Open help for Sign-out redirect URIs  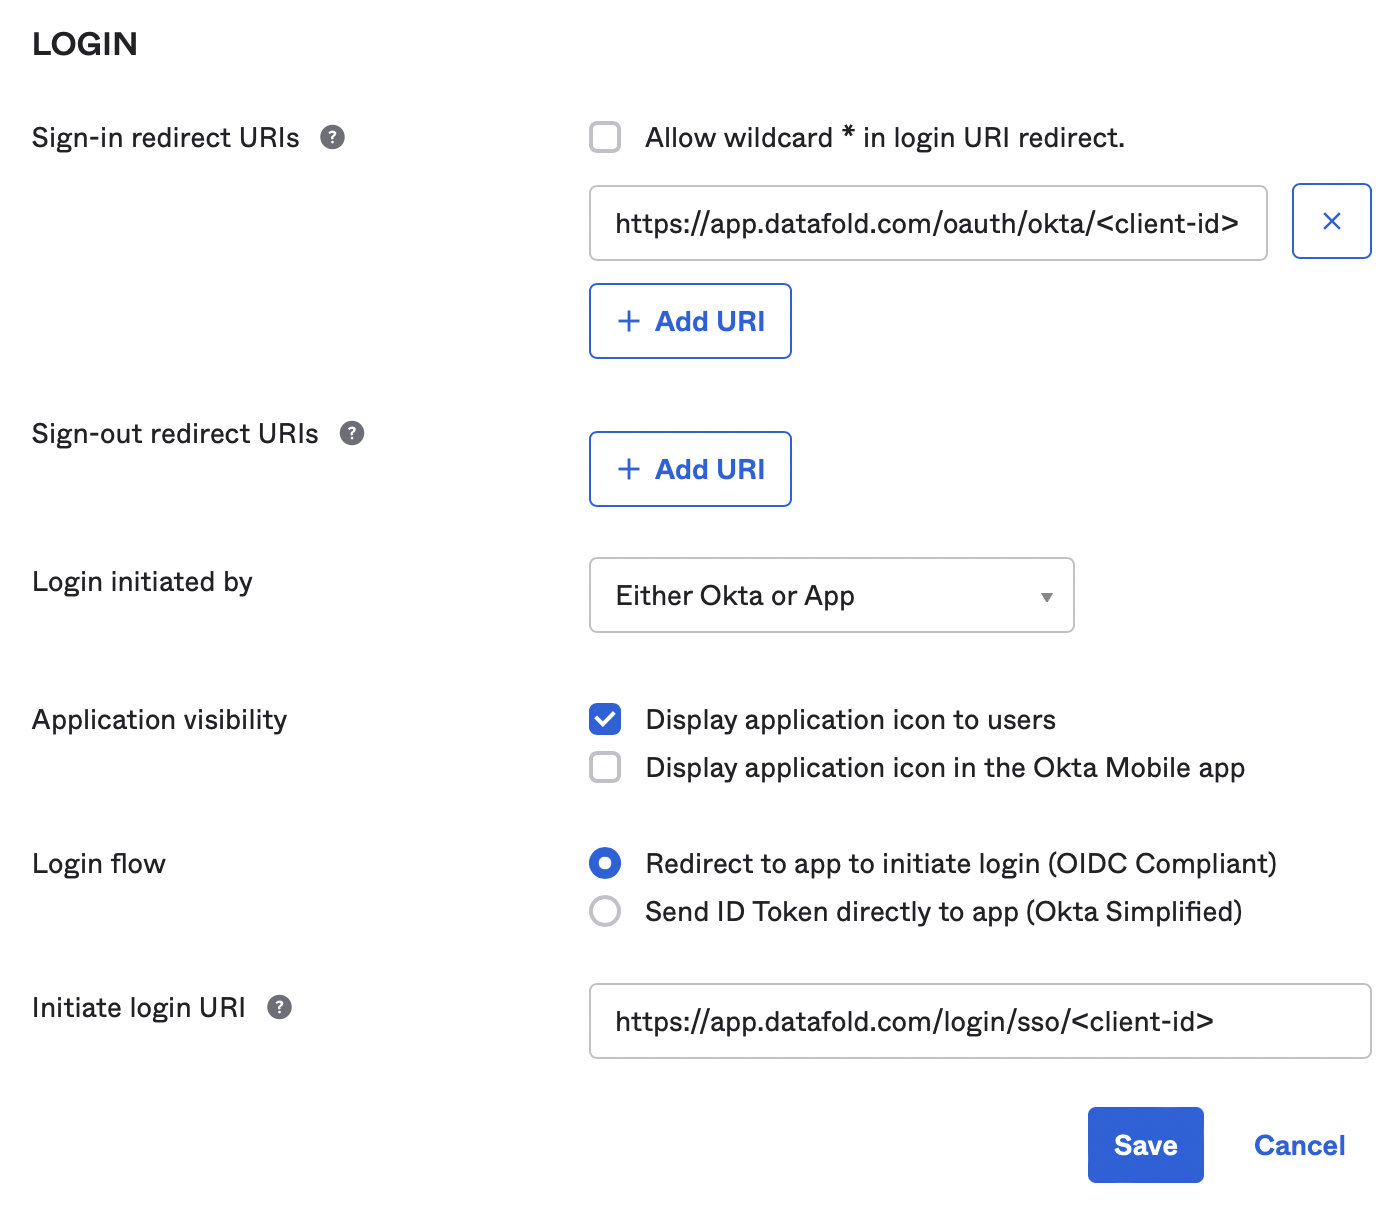point(352,433)
